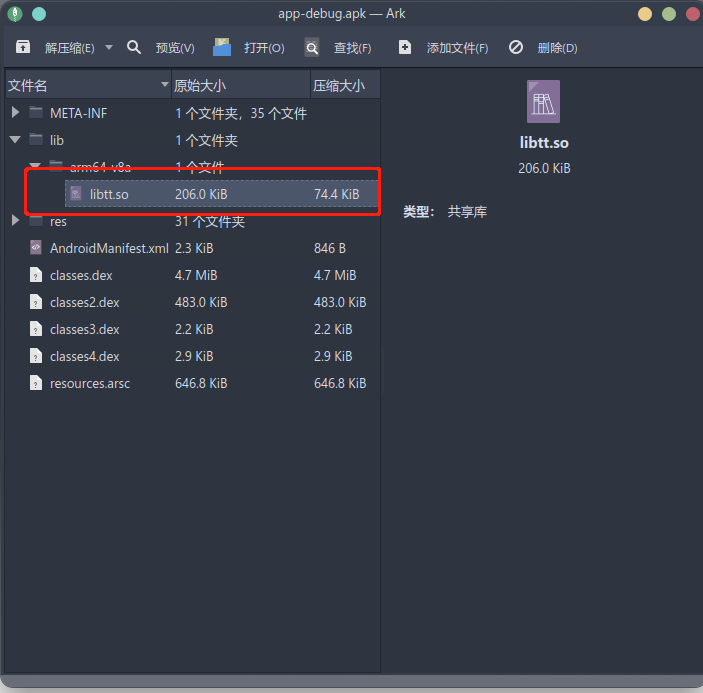Click the 74.4 KiB compressed size cell
The image size is (703, 693).
click(337, 194)
